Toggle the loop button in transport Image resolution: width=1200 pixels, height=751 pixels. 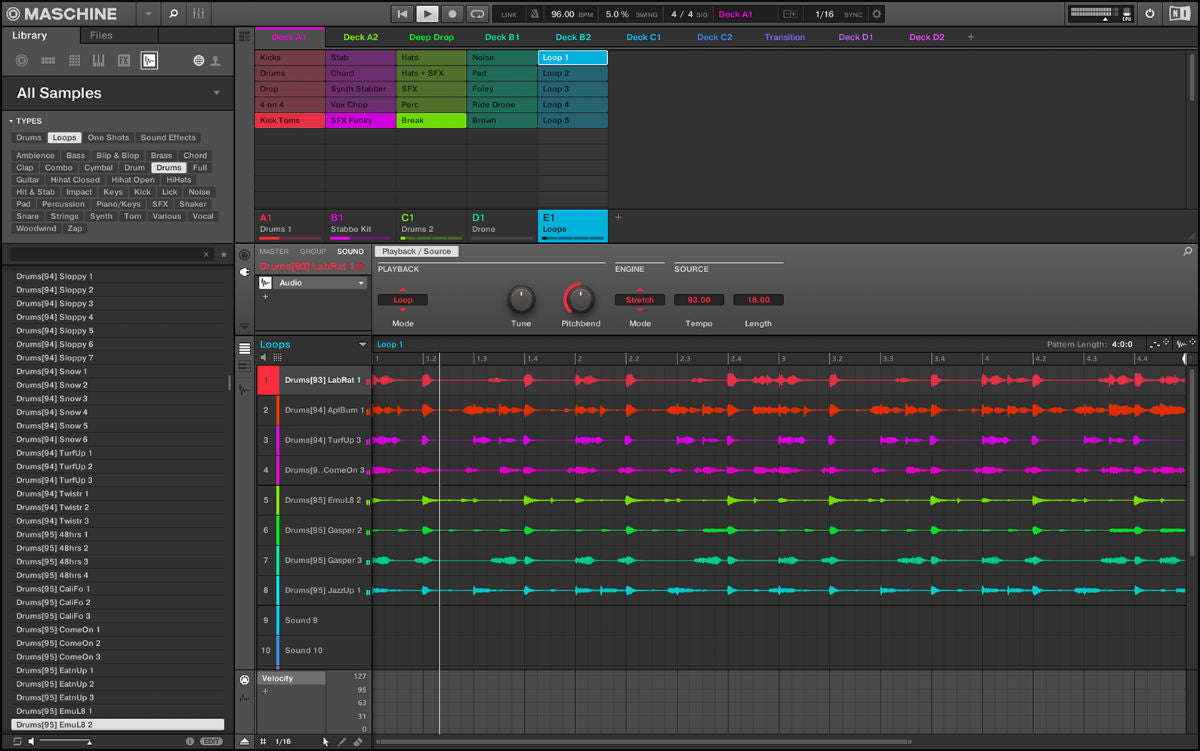pos(477,14)
